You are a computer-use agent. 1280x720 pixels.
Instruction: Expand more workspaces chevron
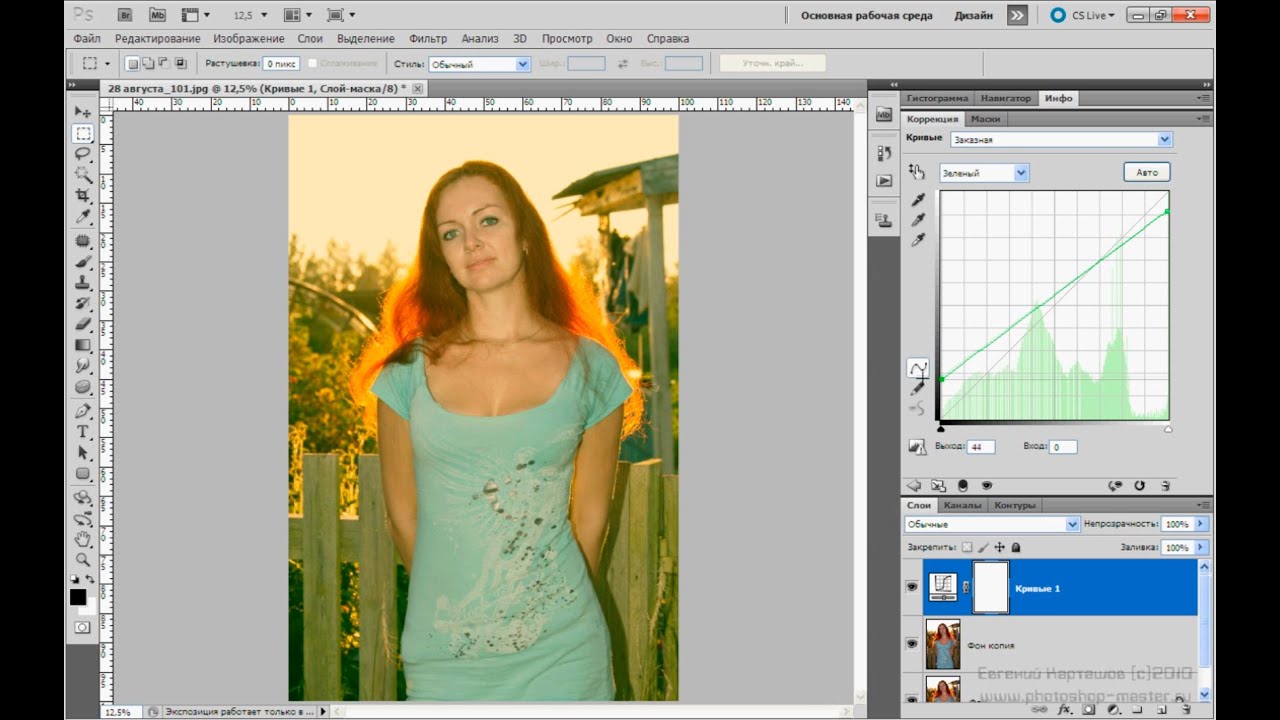point(1016,15)
